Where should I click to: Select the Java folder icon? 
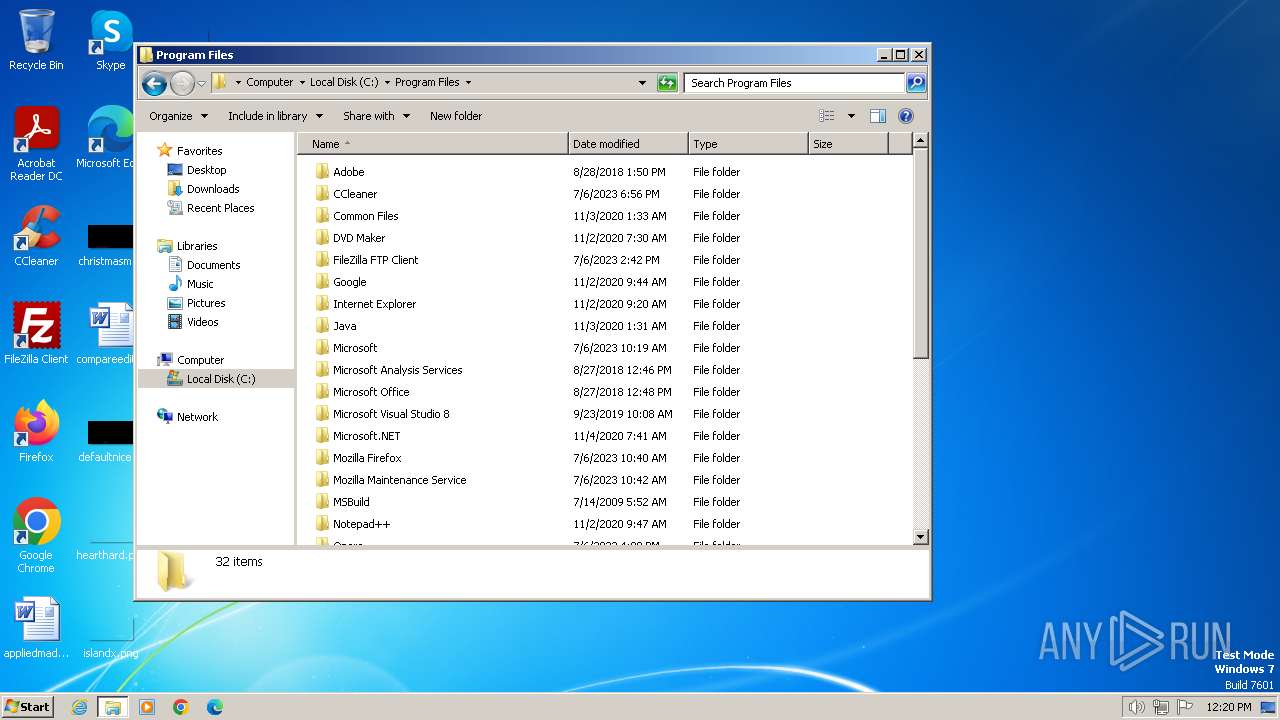pos(322,326)
